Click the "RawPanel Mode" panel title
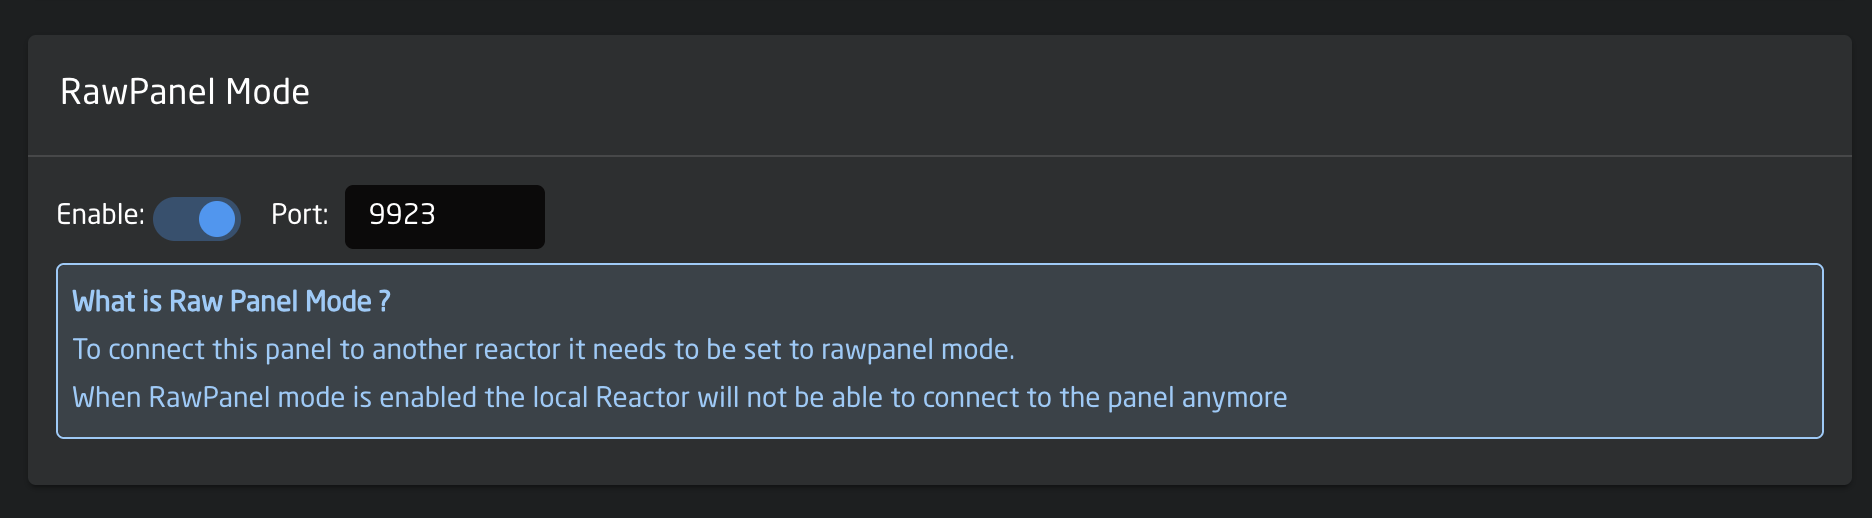 (x=184, y=92)
